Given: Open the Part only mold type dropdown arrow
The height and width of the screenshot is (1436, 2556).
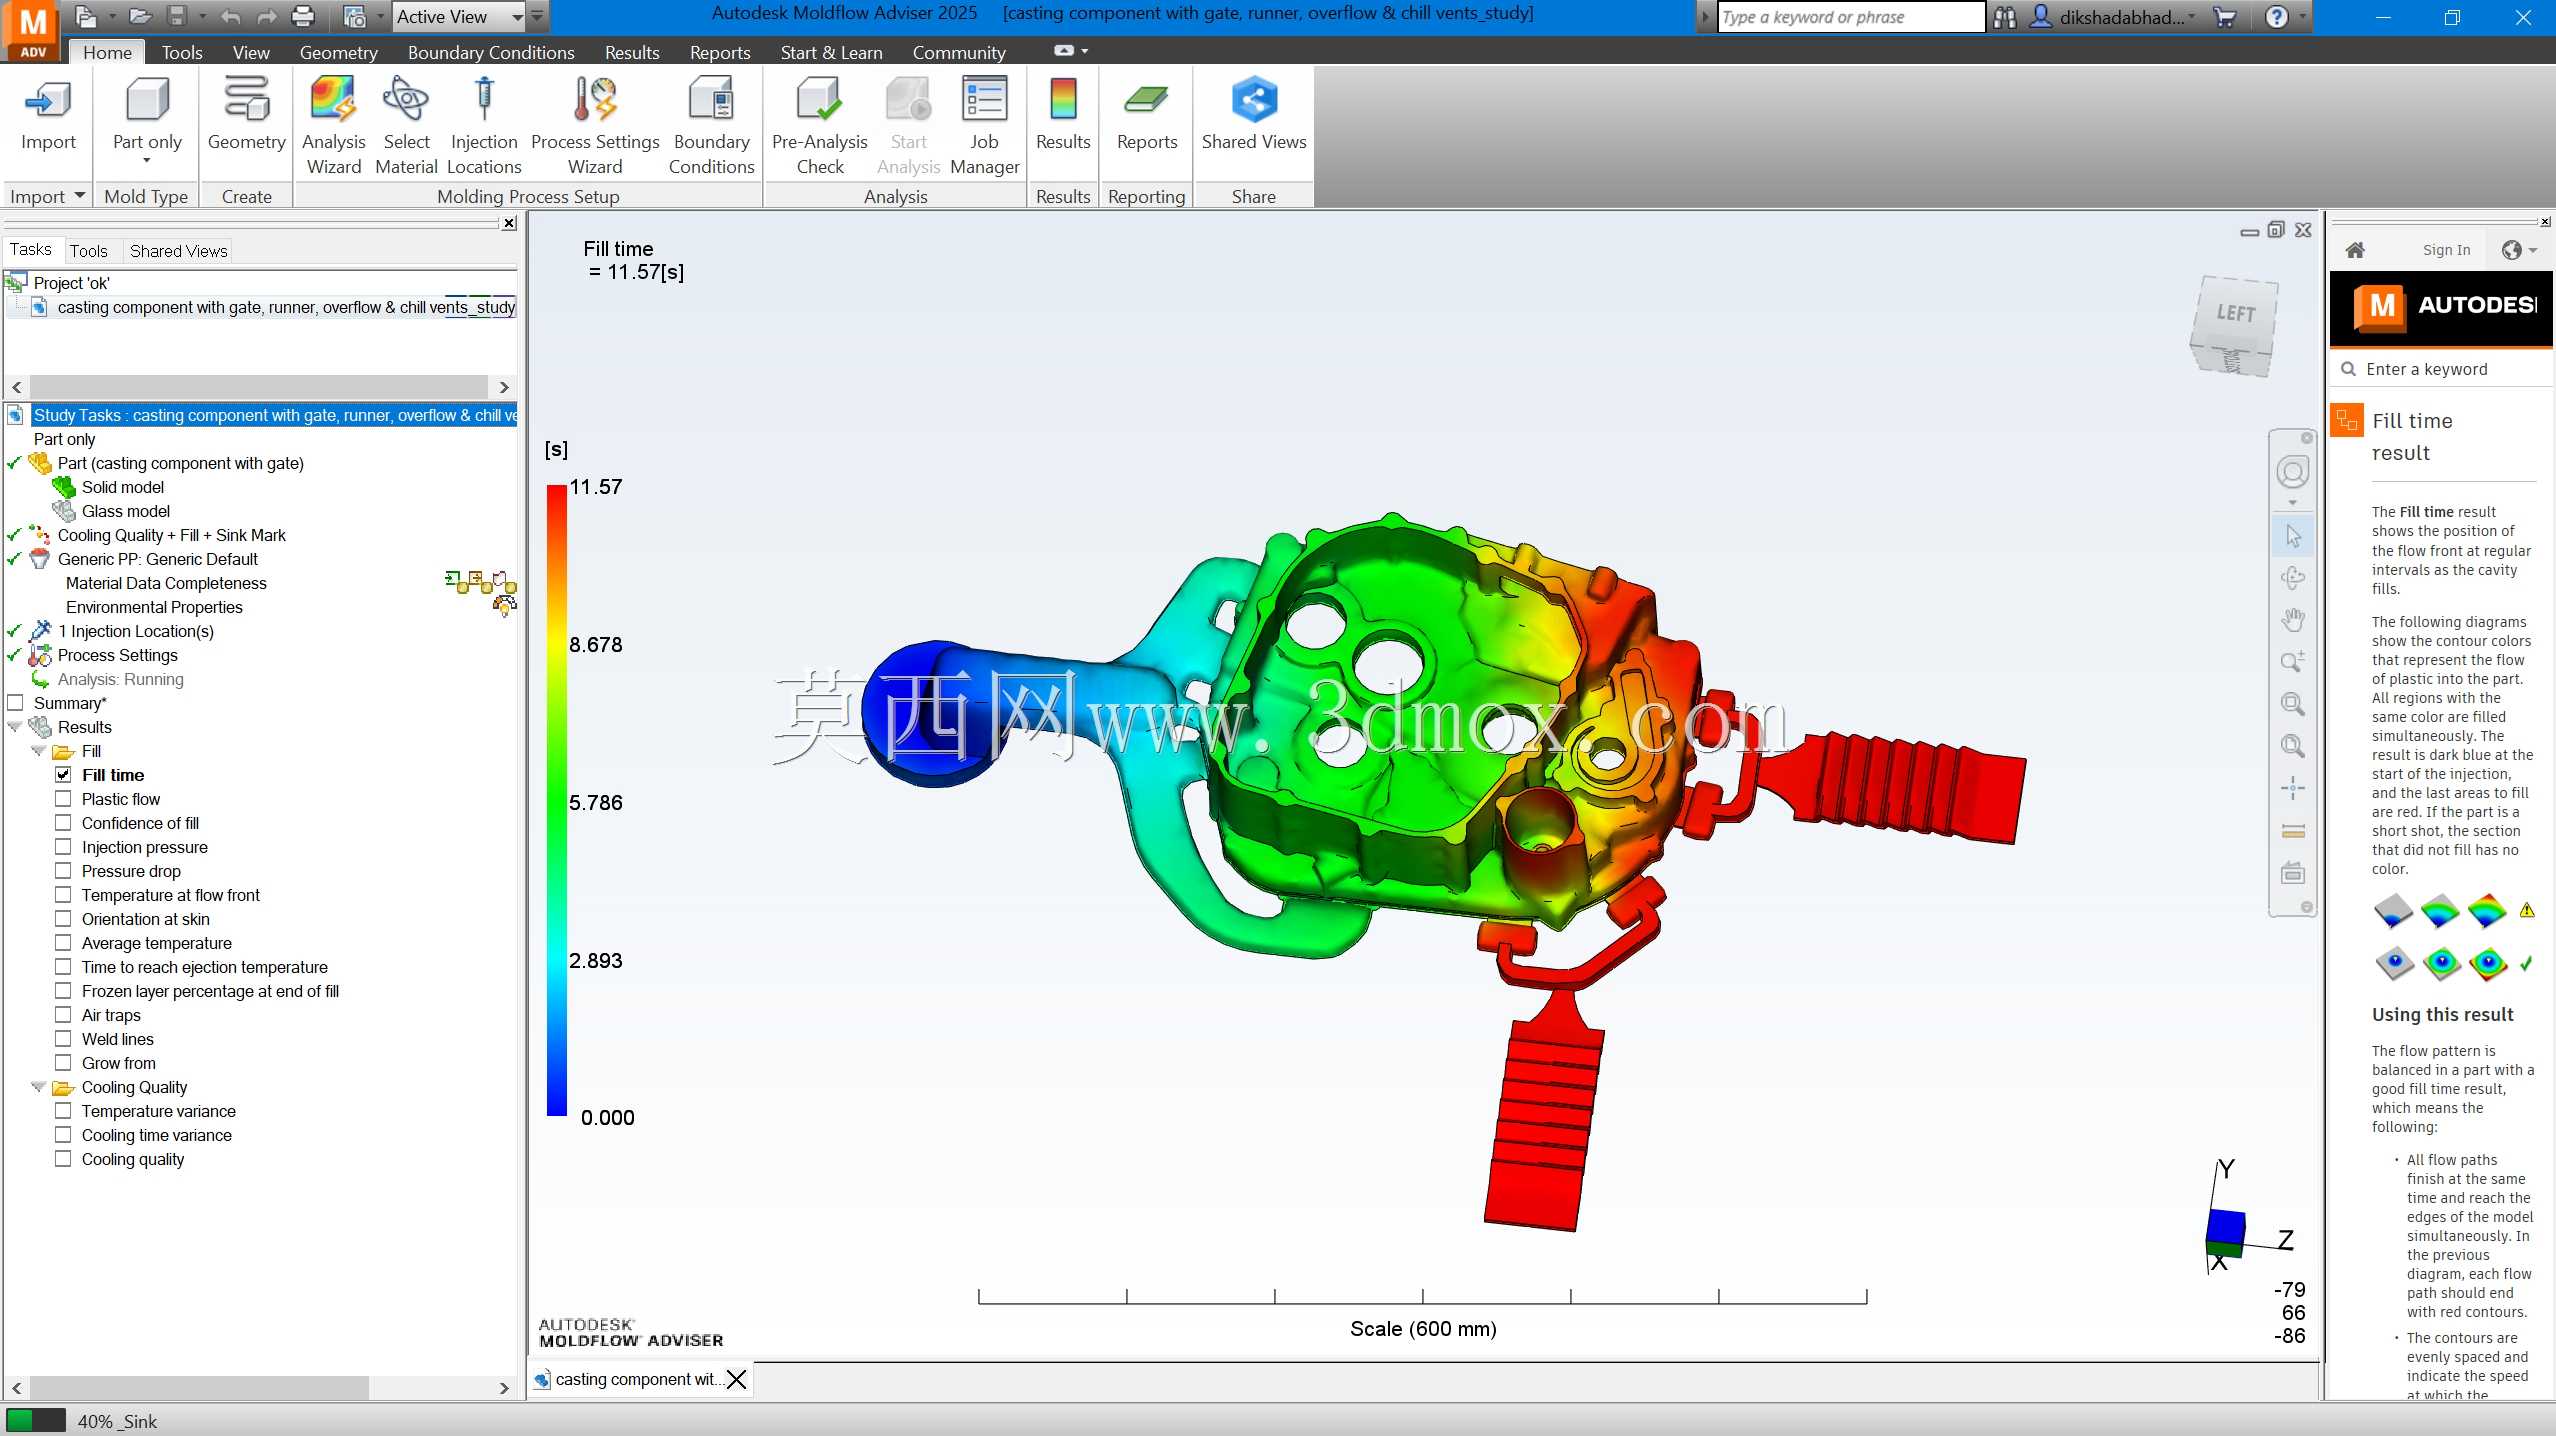Looking at the screenshot, I should (147, 160).
